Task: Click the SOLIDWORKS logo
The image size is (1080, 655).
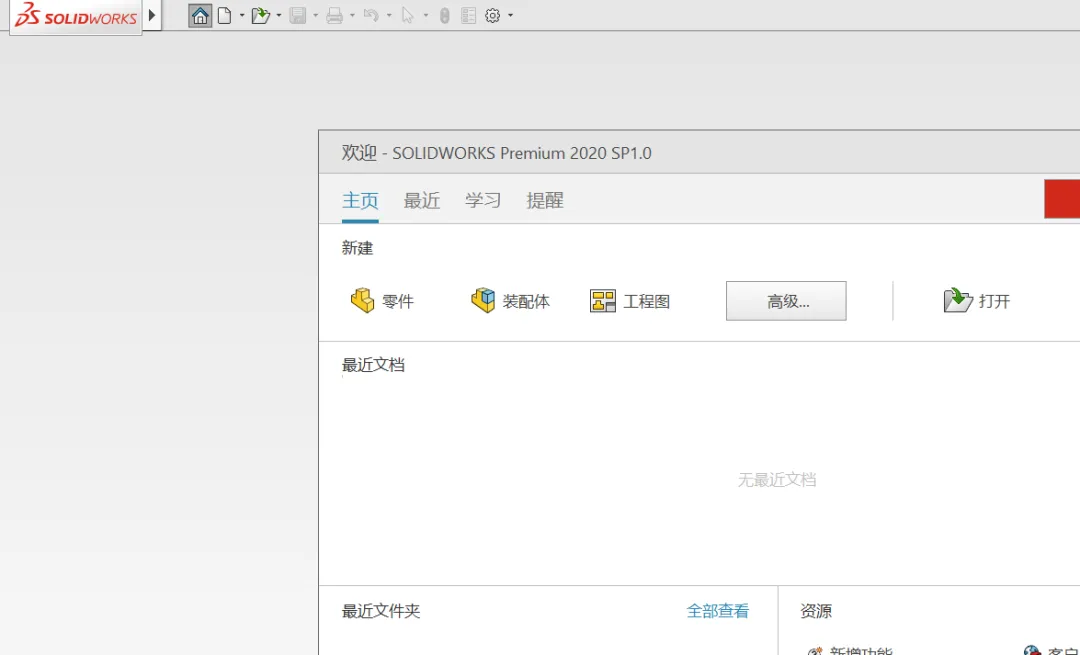Action: tap(76, 15)
